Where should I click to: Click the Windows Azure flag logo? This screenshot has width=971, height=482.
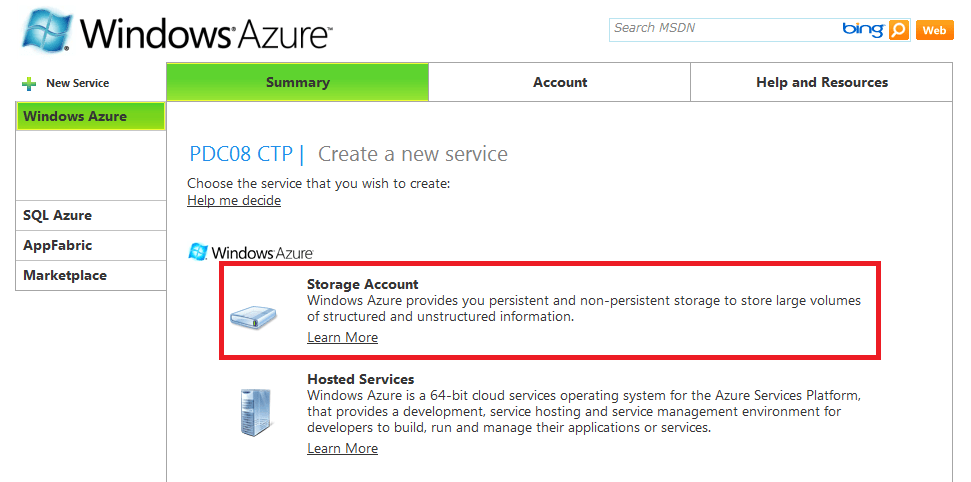point(47,29)
